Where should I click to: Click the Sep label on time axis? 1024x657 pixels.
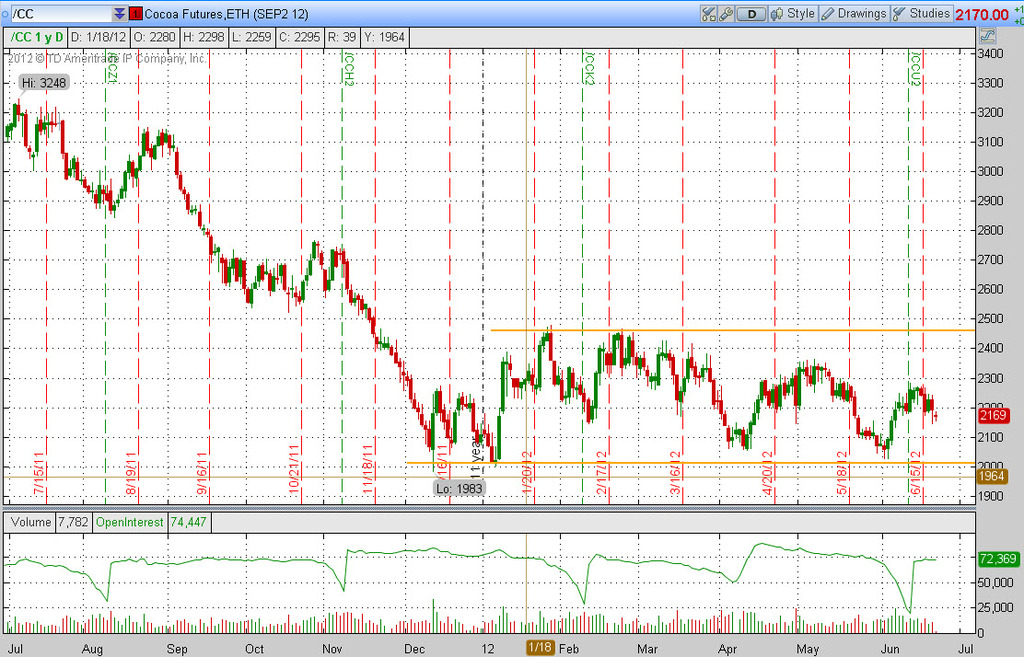point(177,649)
